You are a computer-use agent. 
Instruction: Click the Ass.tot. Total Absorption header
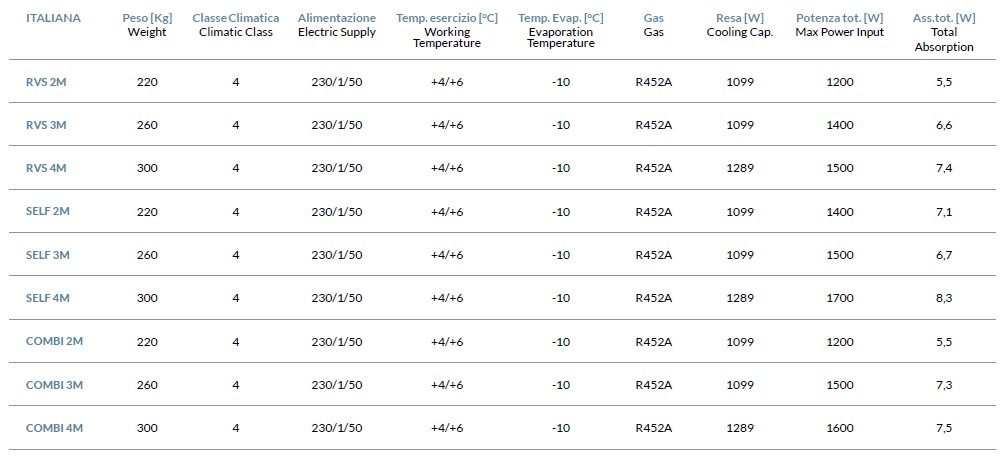click(x=944, y=33)
